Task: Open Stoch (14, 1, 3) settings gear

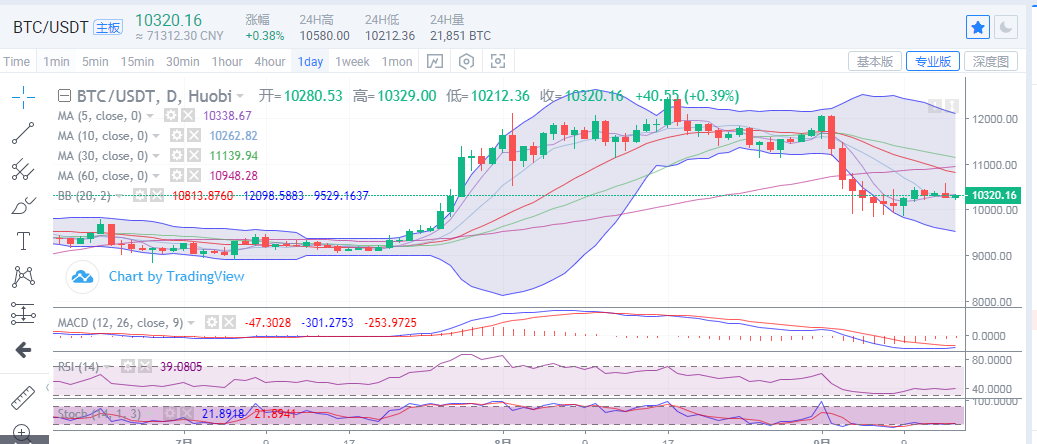Action: coord(171,414)
